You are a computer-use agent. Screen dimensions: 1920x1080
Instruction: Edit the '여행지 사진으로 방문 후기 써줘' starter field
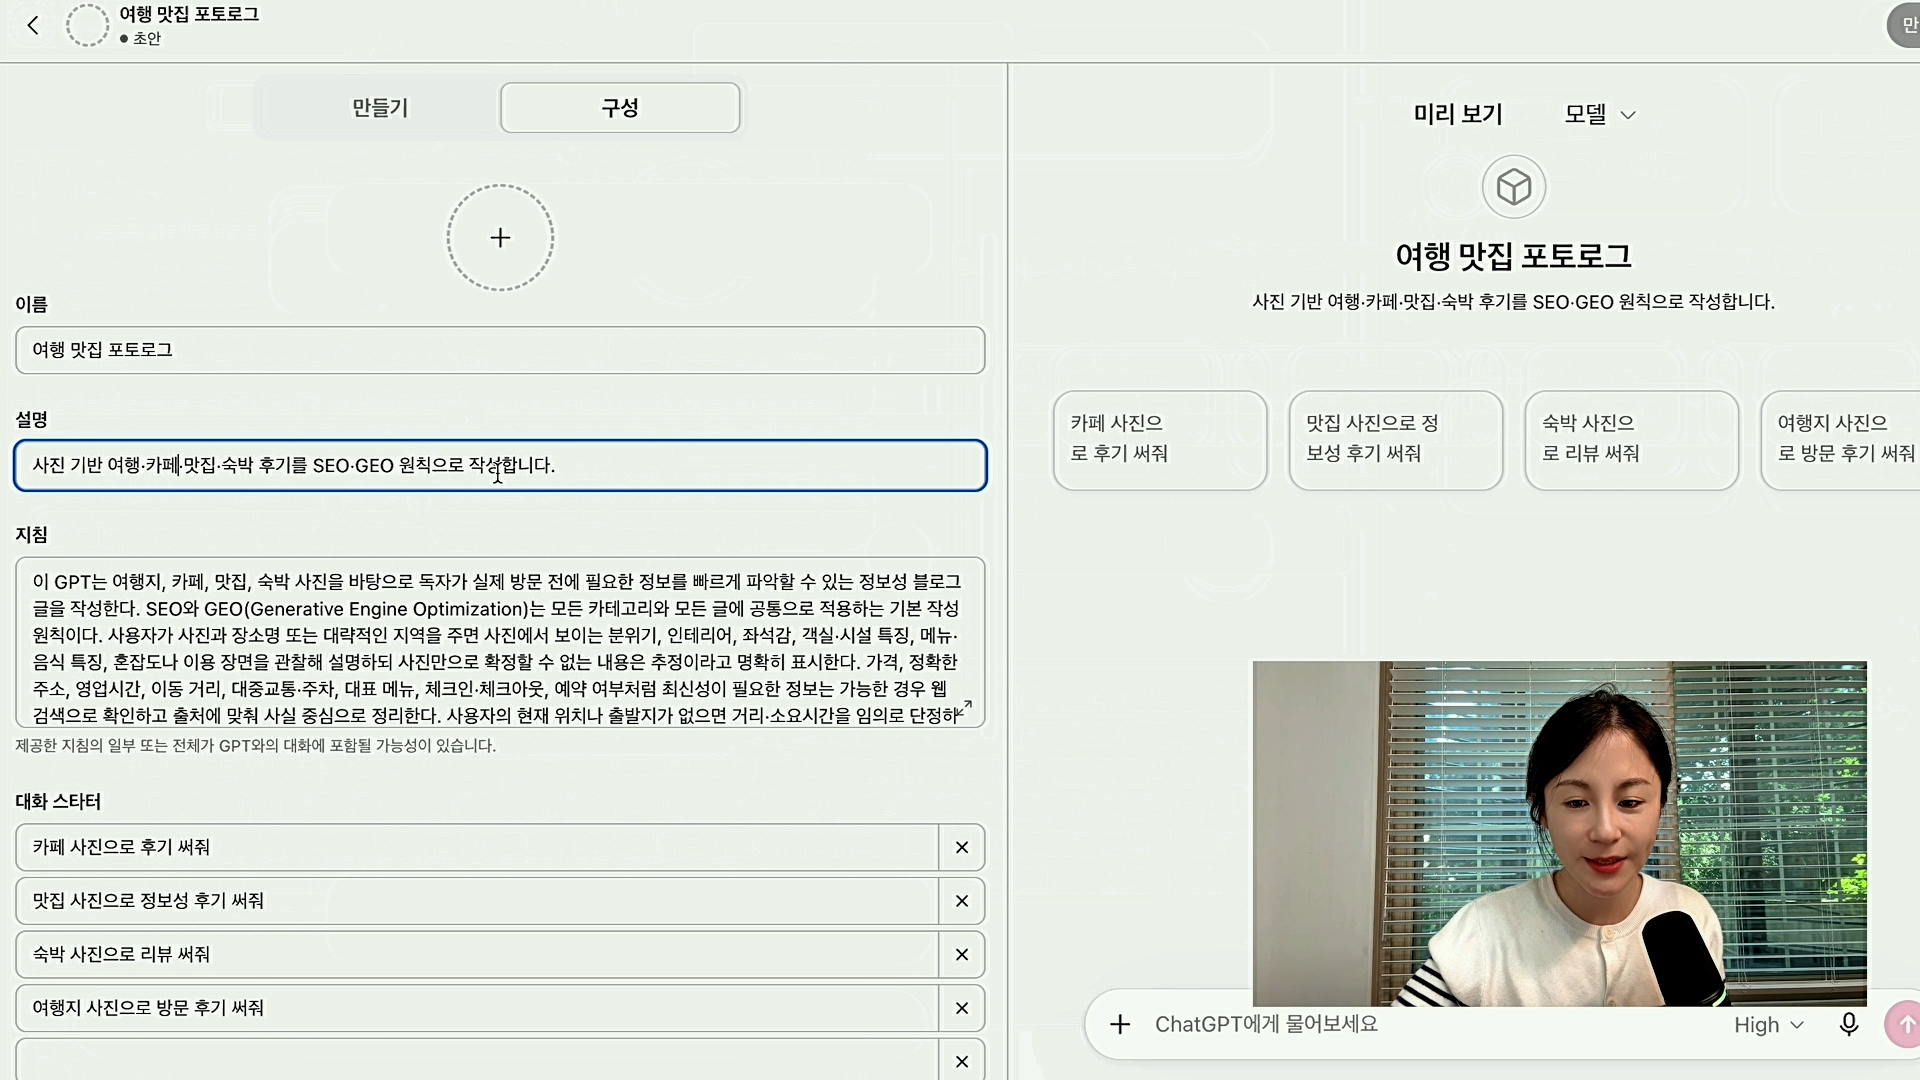pyautogui.click(x=477, y=1008)
